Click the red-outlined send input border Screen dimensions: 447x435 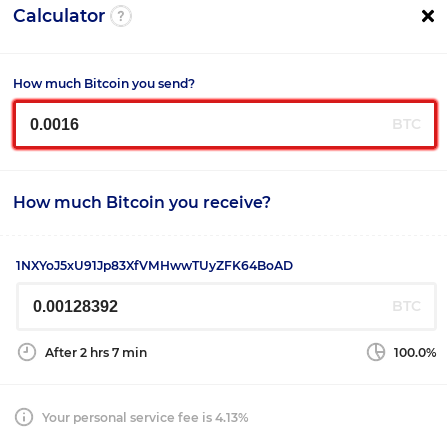pyautogui.click(x=225, y=101)
